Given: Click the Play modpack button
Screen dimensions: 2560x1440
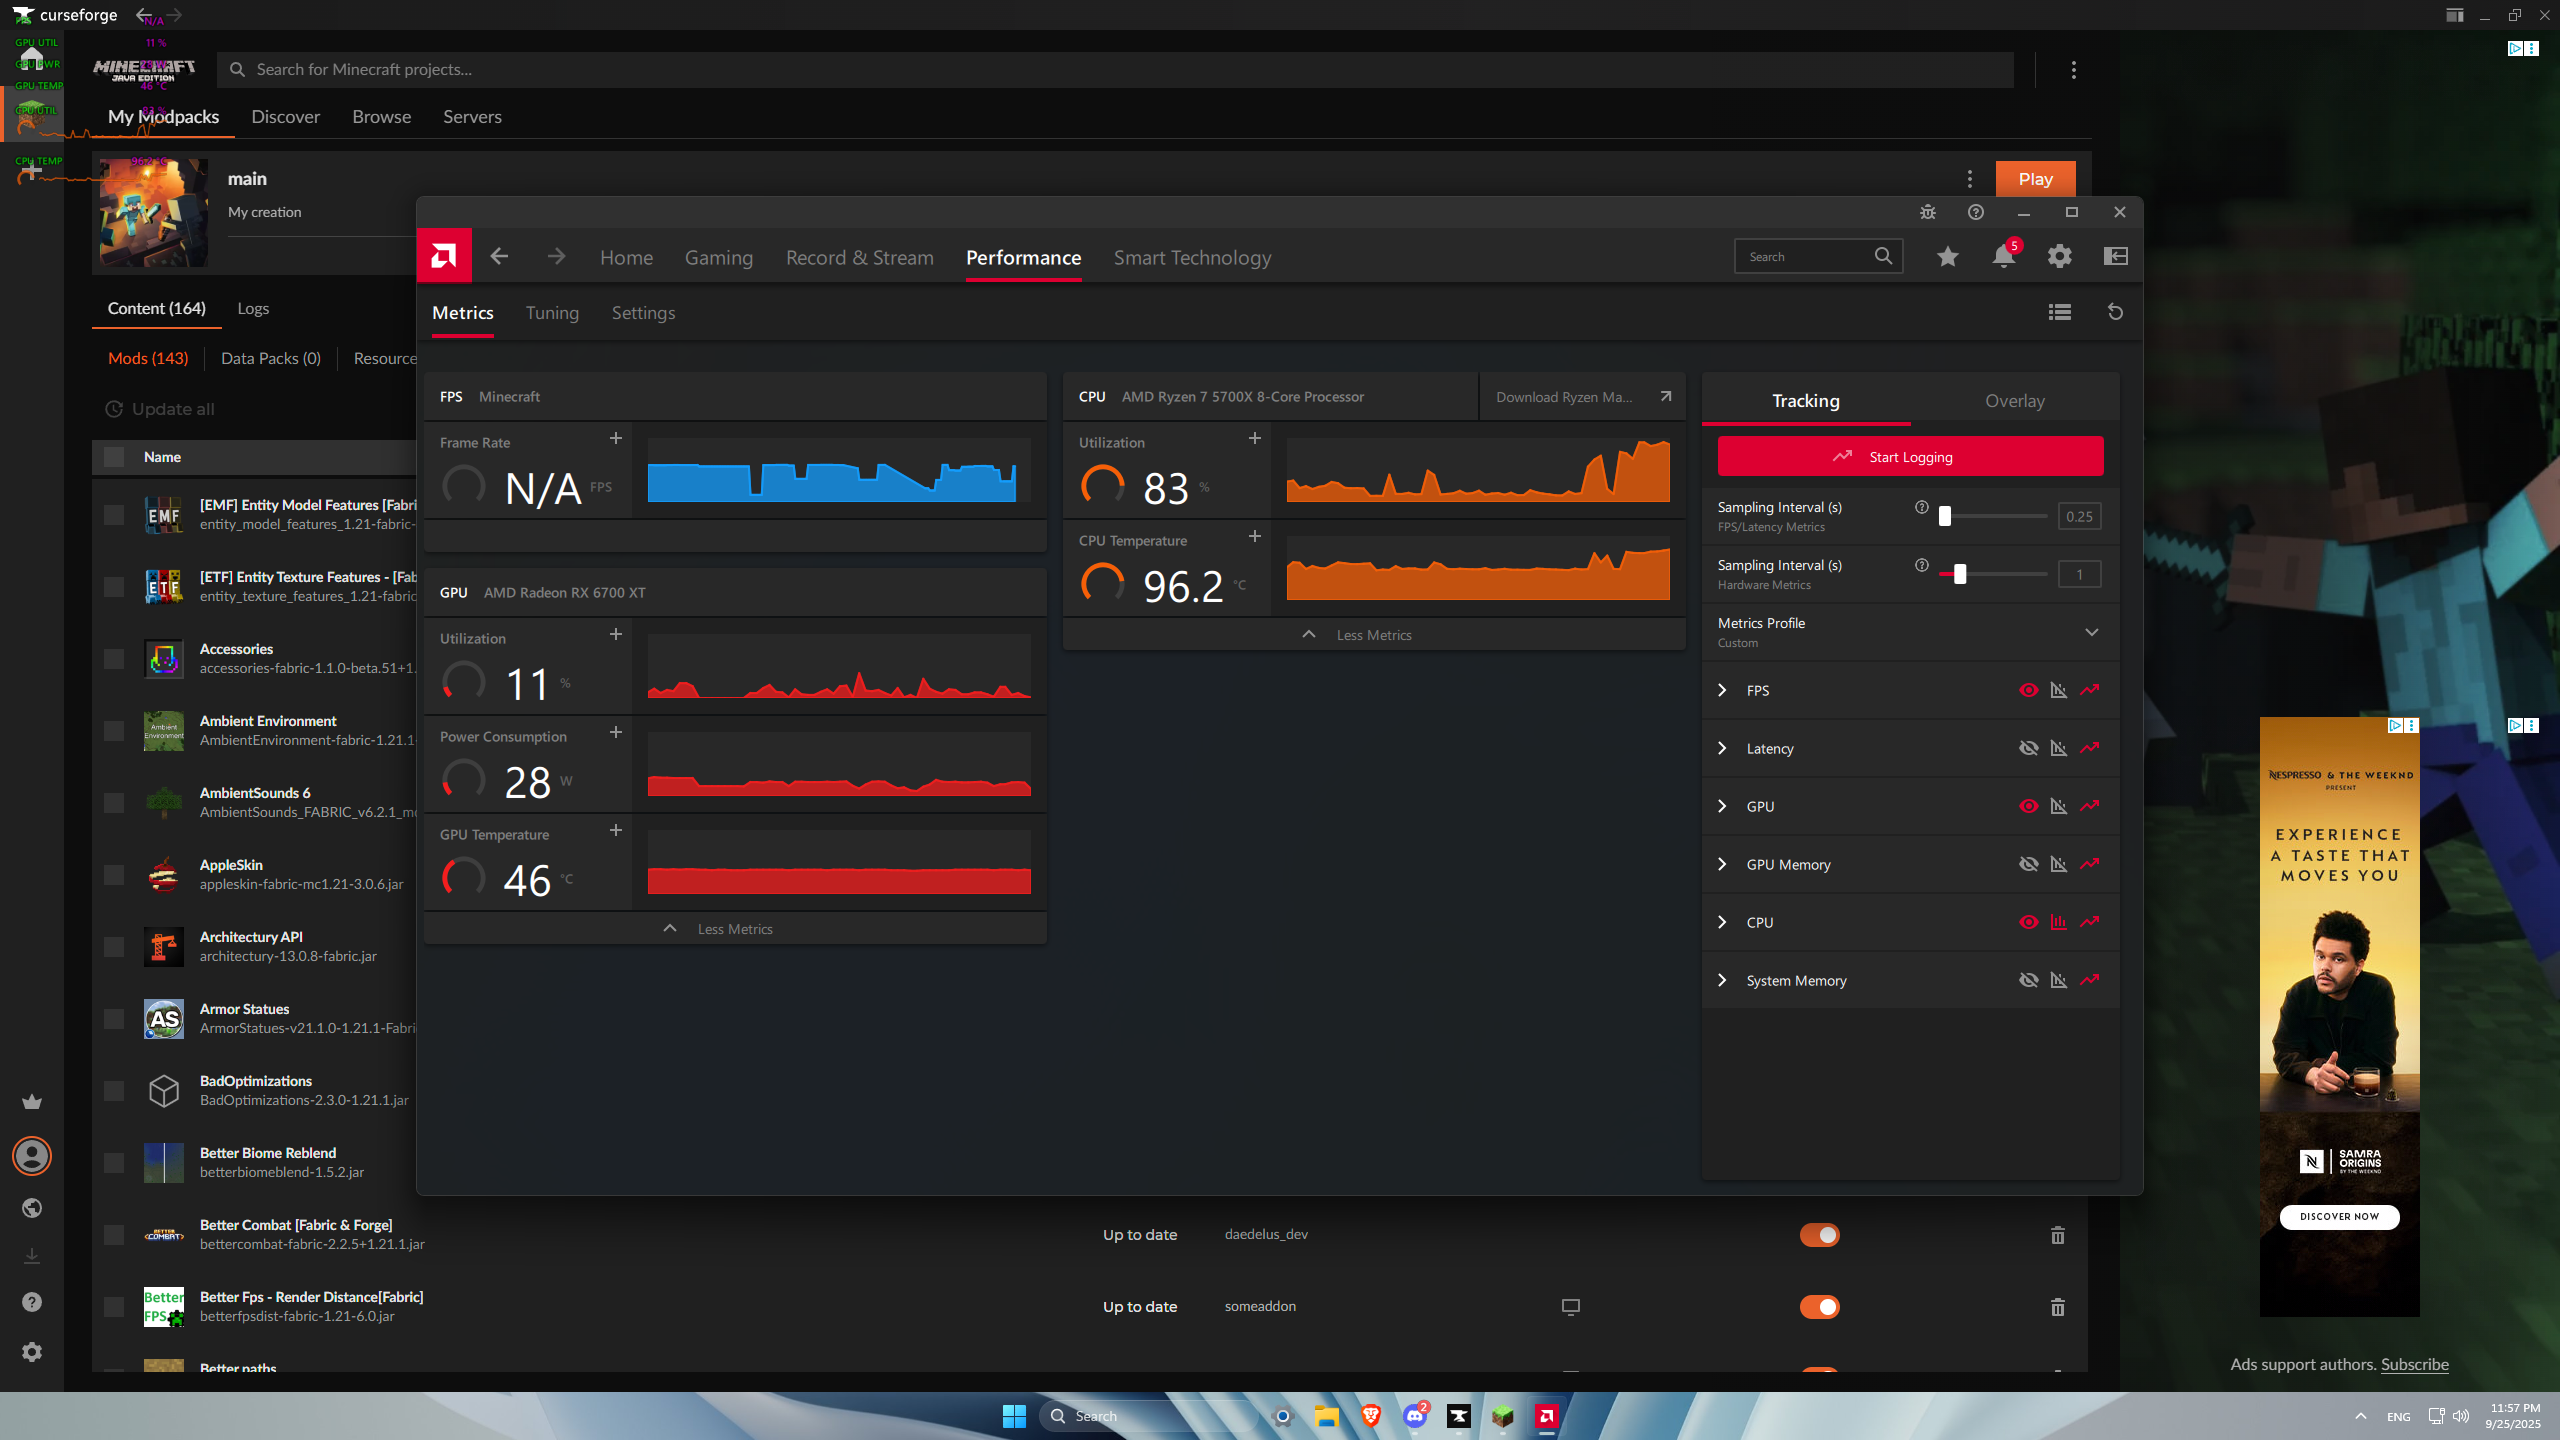Looking at the screenshot, I should pos(2035,179).
